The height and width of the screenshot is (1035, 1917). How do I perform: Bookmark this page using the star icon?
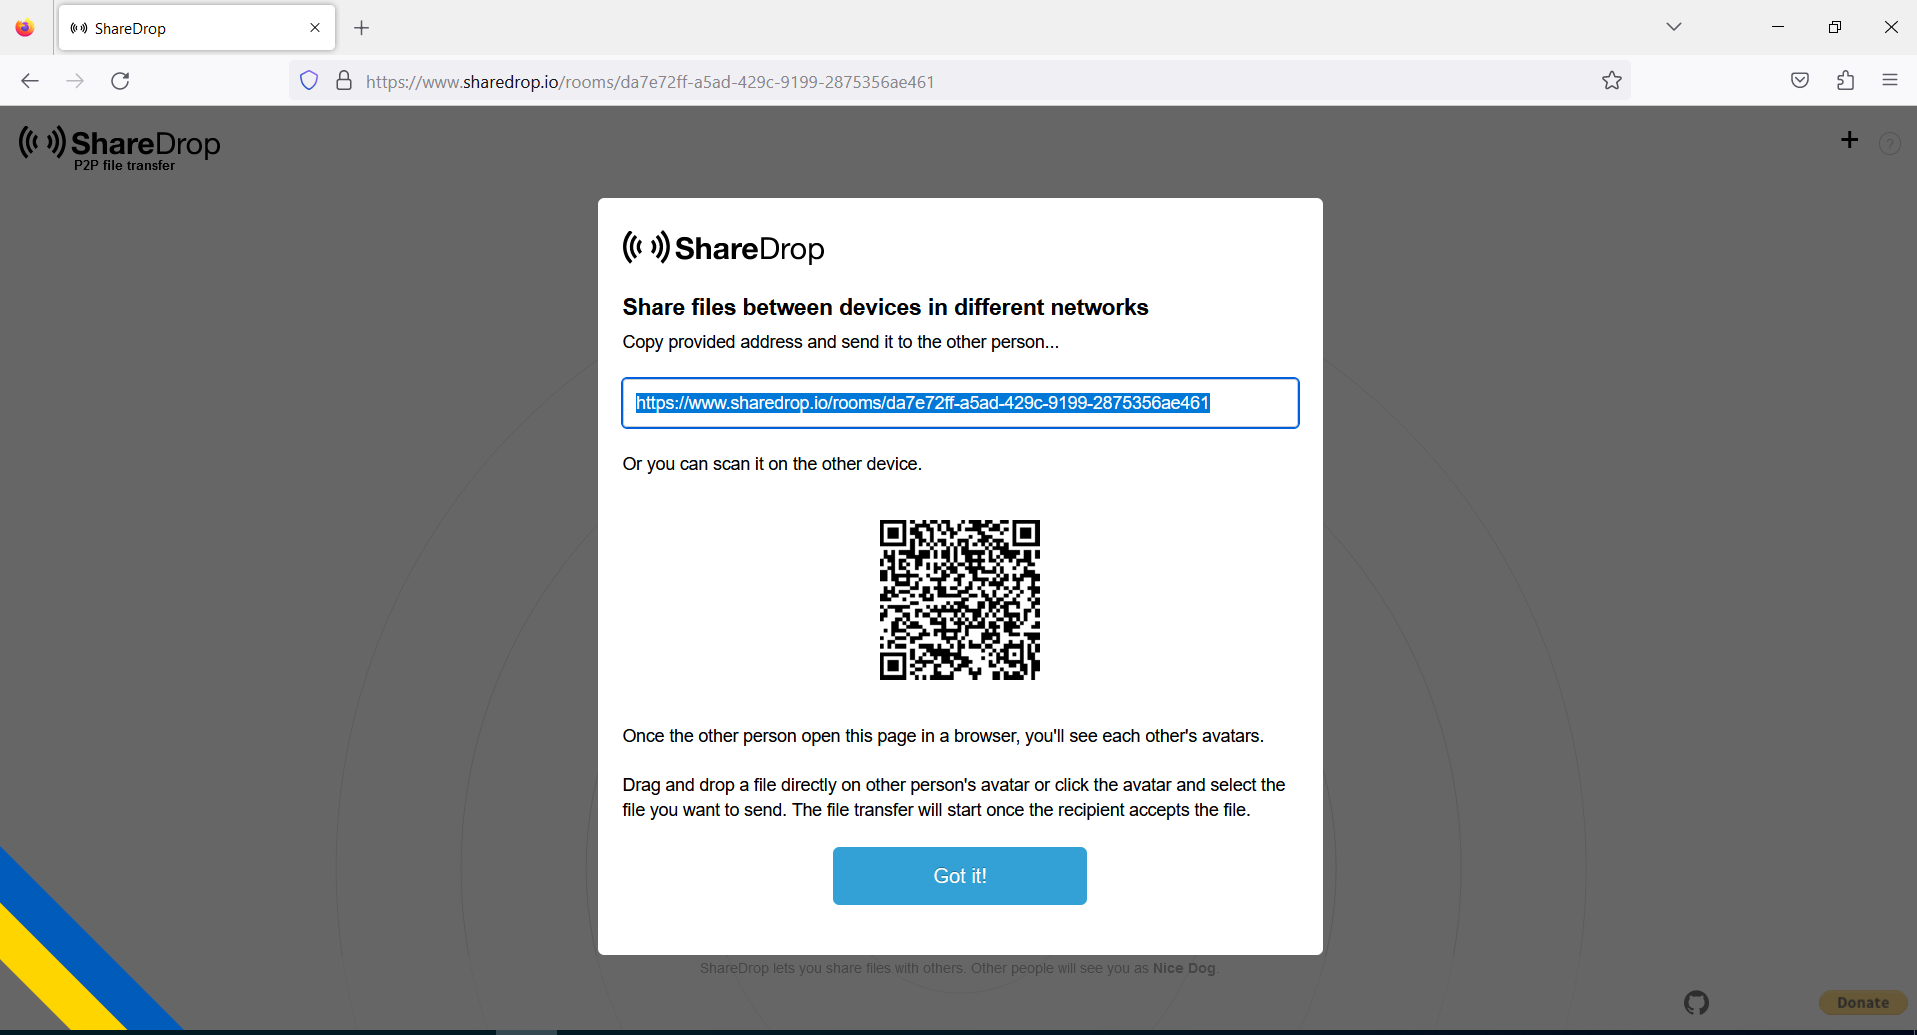pyautogui.click(x=1611, y=81)
